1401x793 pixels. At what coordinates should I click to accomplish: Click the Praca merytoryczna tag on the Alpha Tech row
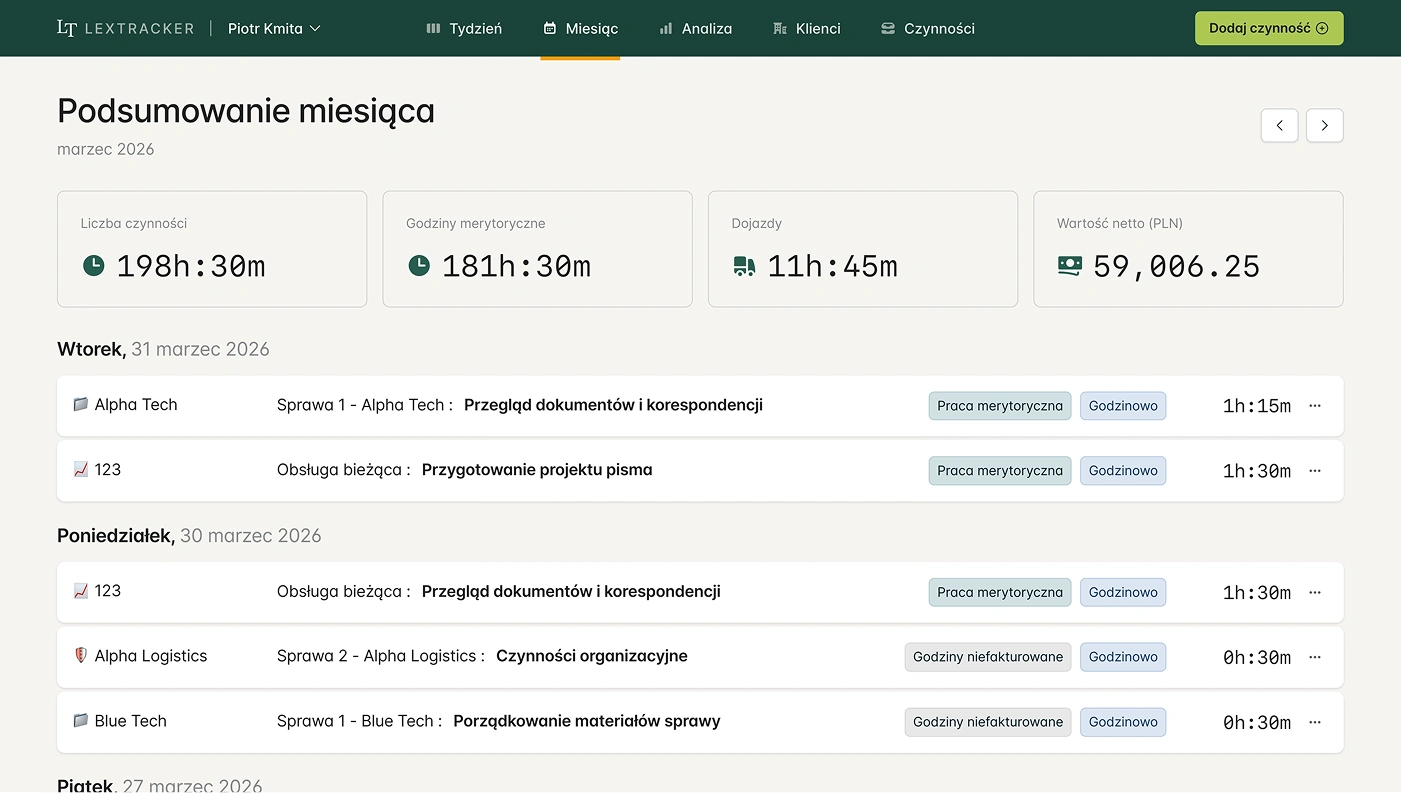pos(999,405)
